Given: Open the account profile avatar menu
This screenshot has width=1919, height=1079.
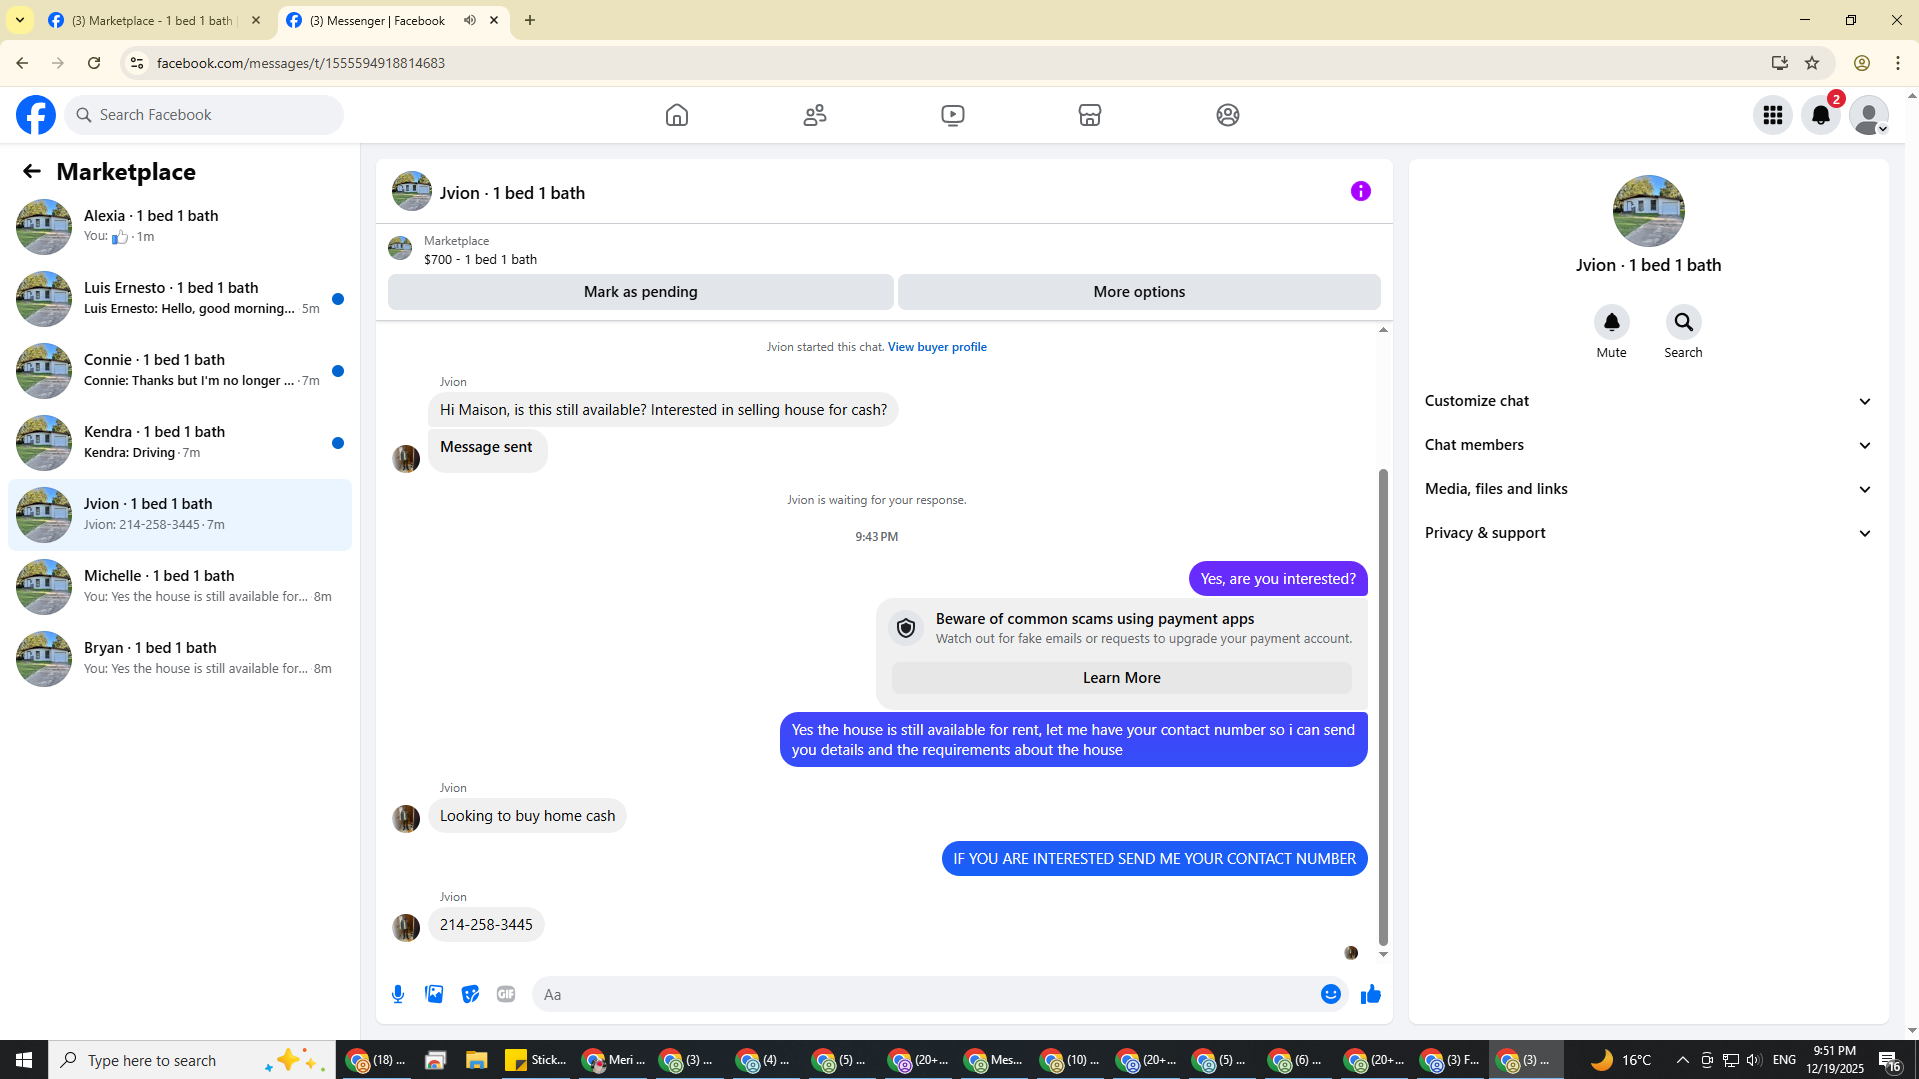Looking at the screenshot, I should click(1868, 115).
